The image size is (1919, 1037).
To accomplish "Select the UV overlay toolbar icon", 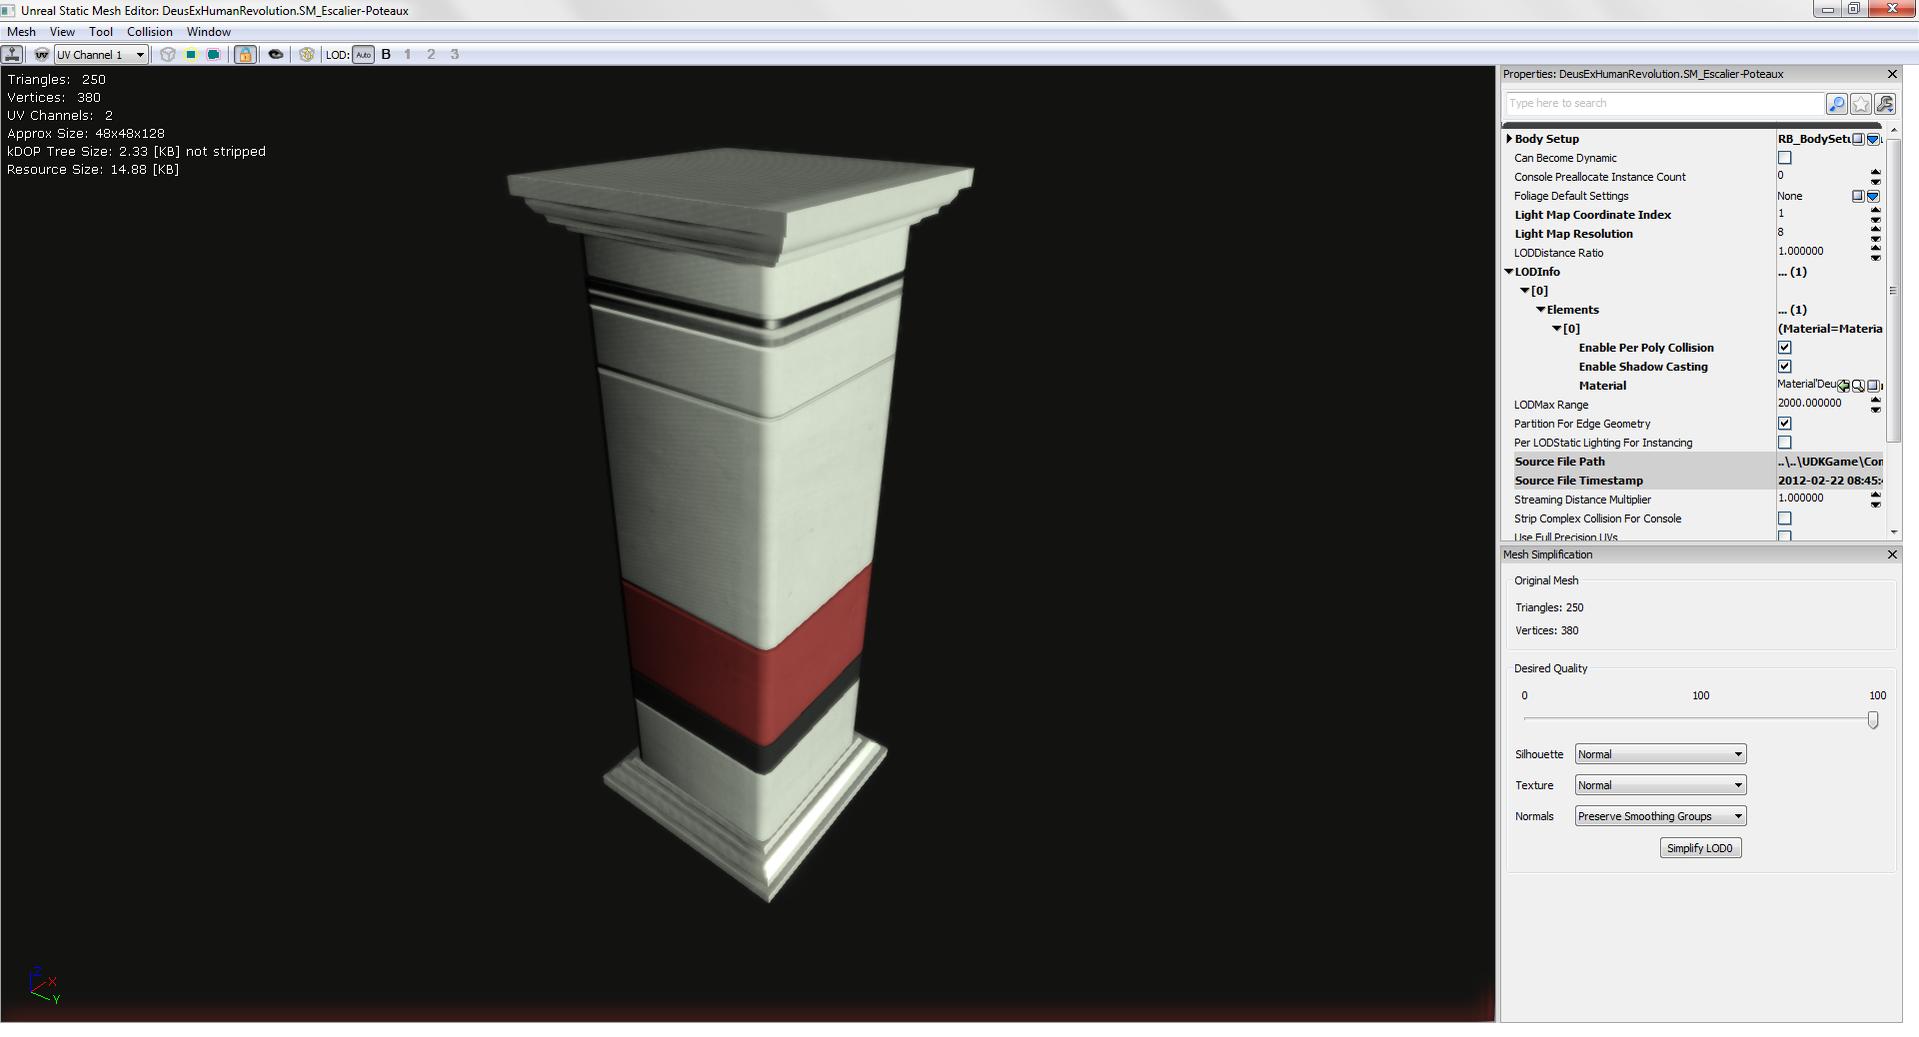I will 41,55.
